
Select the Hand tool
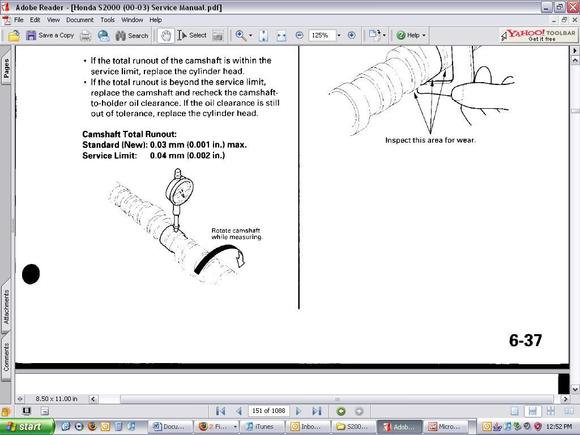point(166,36)
